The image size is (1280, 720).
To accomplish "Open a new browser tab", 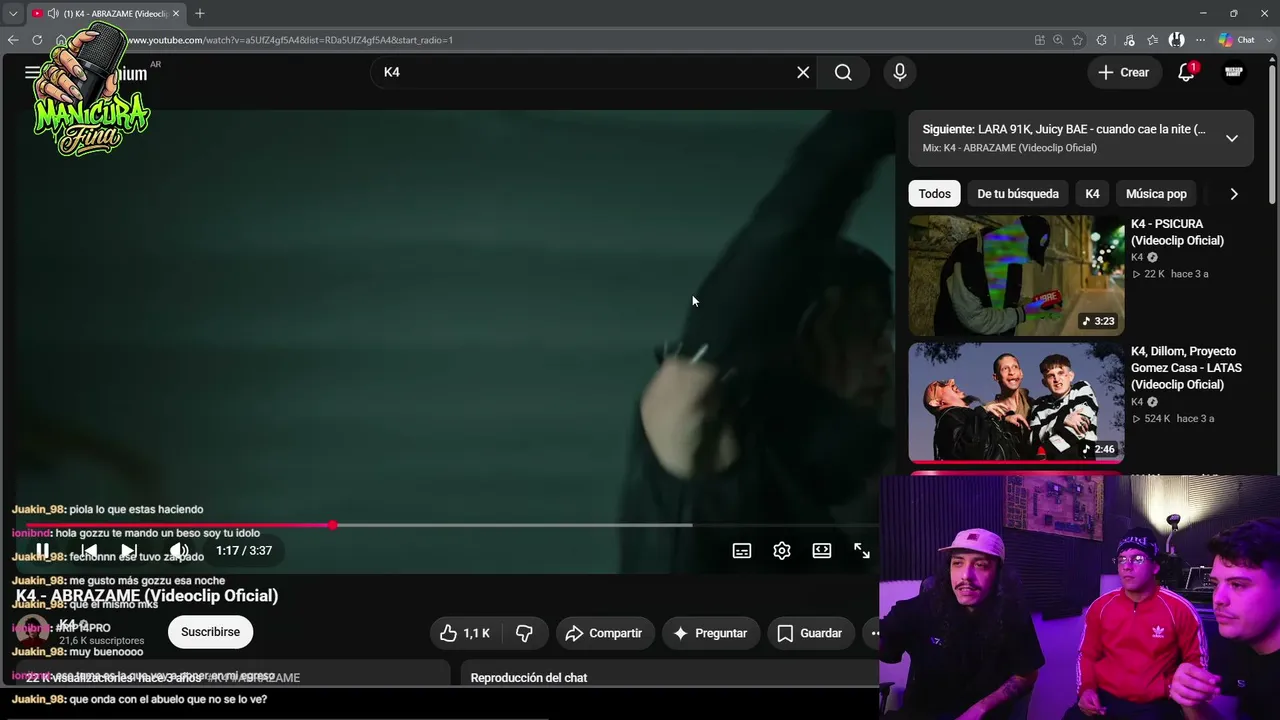I will click(200, 13).
